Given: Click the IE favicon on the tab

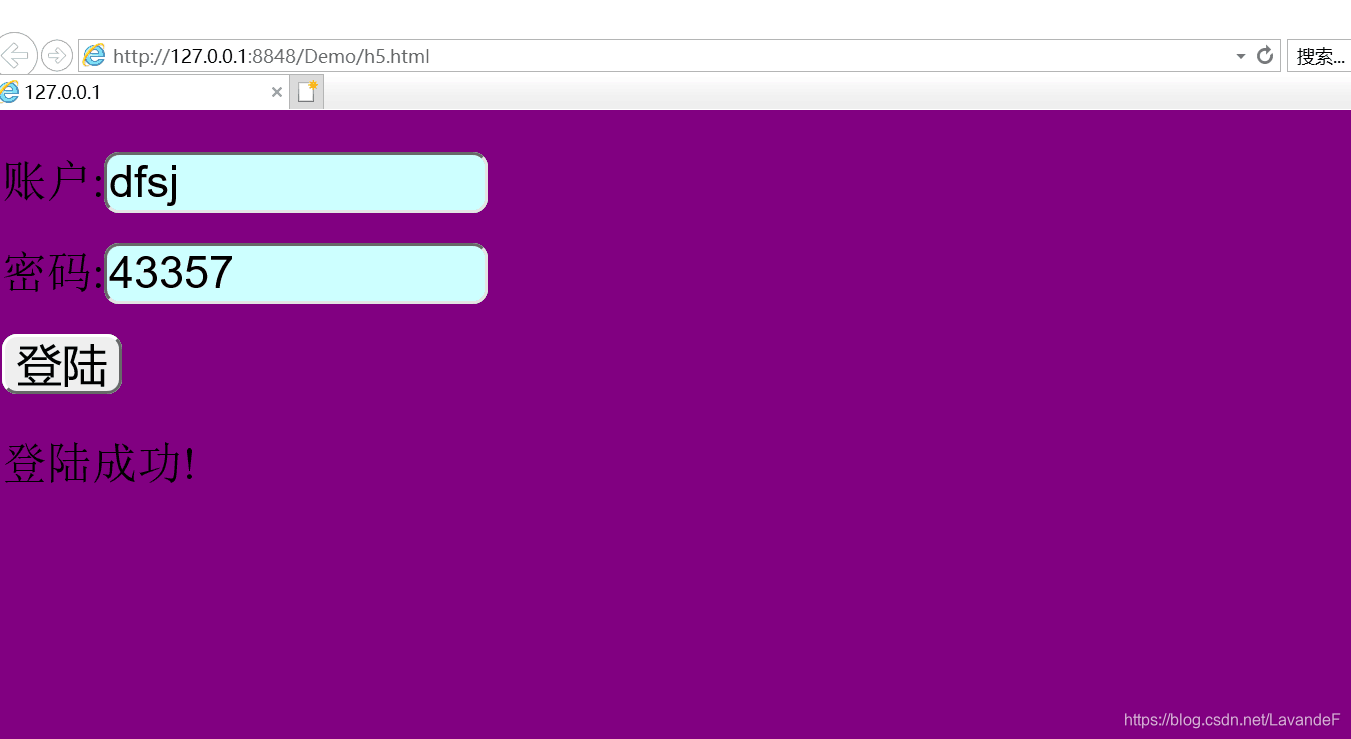Looking at the screenshot, I should (10, 92).
